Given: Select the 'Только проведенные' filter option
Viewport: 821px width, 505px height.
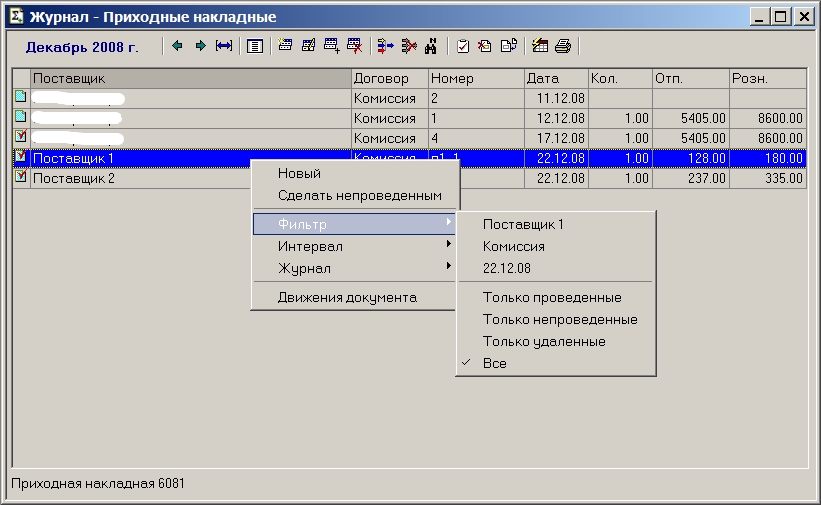Looking at the screenshot, I should [551, 297].
